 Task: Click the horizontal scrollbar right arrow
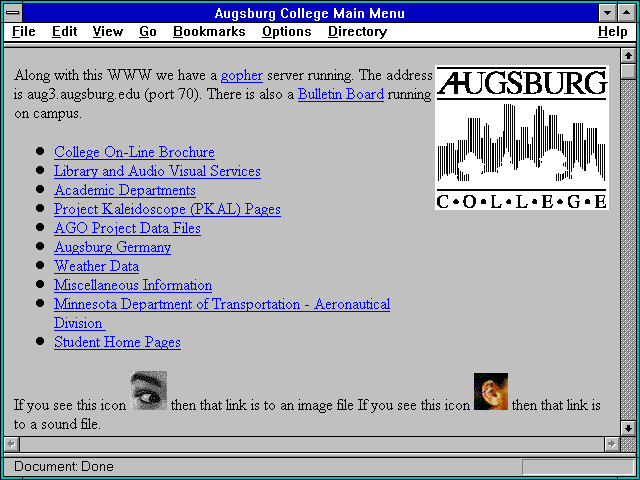click(x=611, y=444)
